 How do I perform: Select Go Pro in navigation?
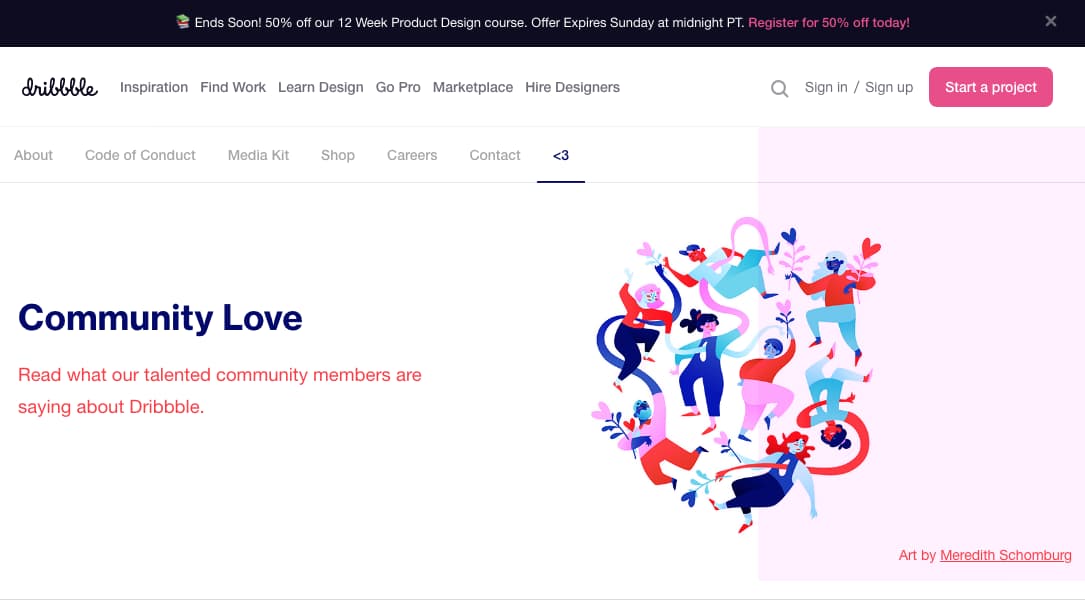pyautogui.click(x=398, y=87)
